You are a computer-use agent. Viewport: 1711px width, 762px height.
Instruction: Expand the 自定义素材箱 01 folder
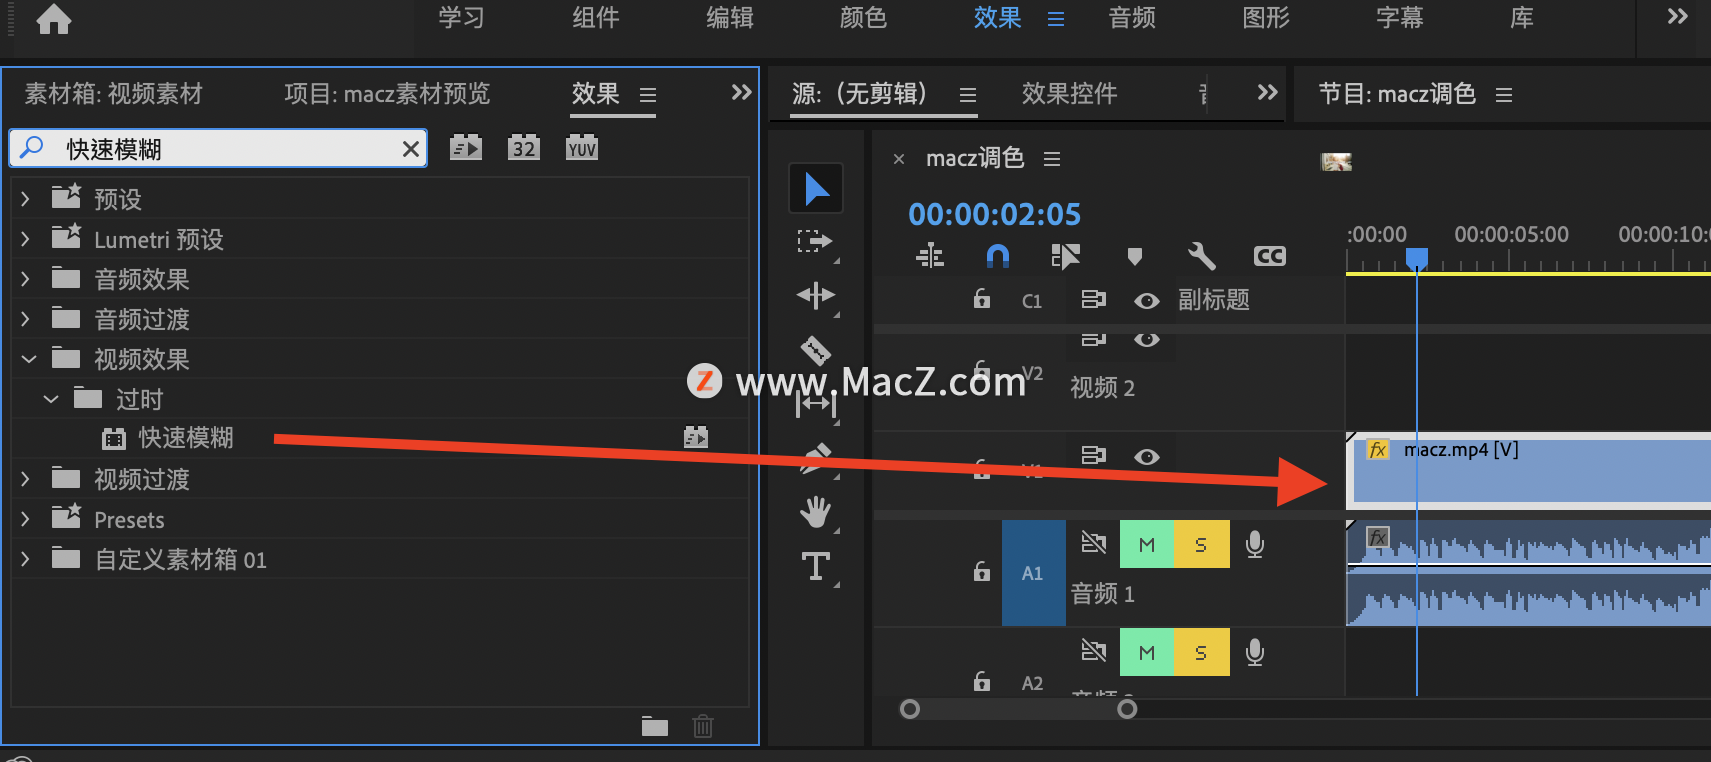coord(26,559)
